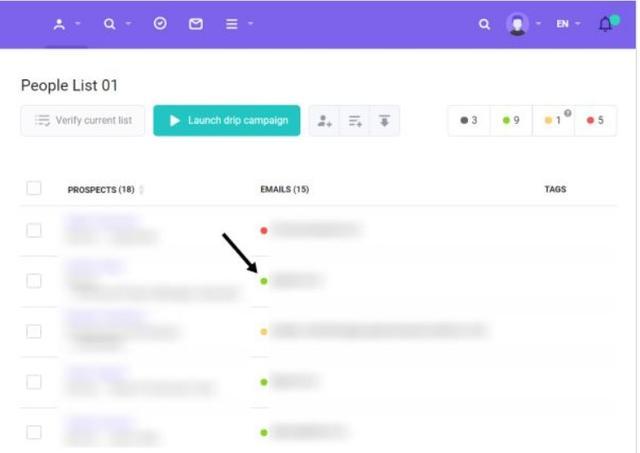Open the EN language selector
The width and height of the screenshot is (640, 453).
click(568, 24)
